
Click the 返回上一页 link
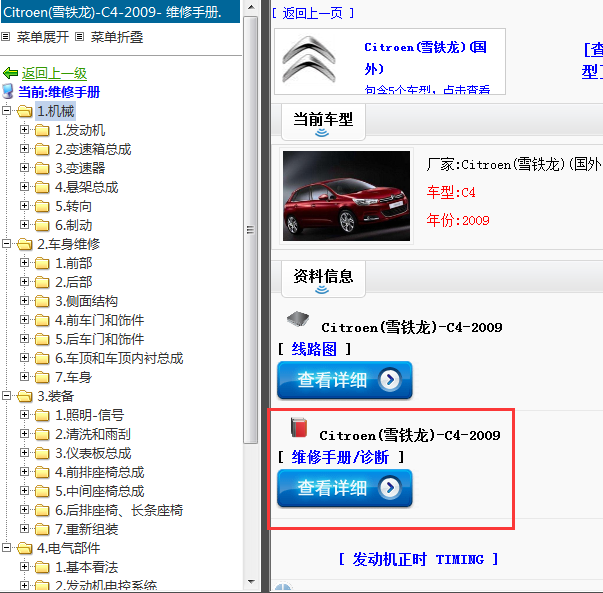[313, 13]
